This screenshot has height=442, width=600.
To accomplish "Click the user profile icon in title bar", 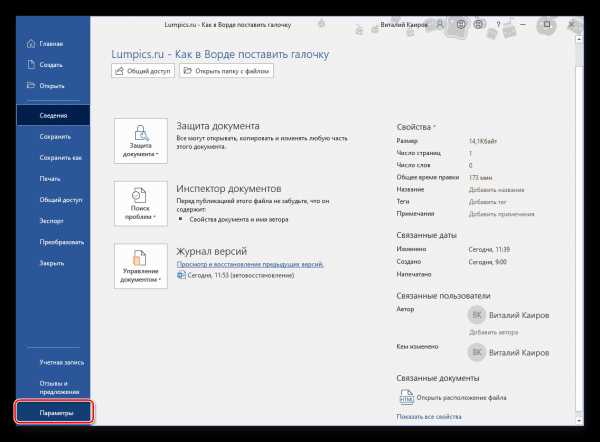I will pos(440,25).
